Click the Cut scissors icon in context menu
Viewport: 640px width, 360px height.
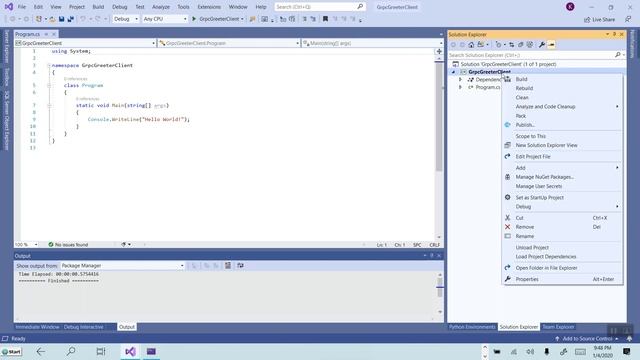(x=507, y=218)
